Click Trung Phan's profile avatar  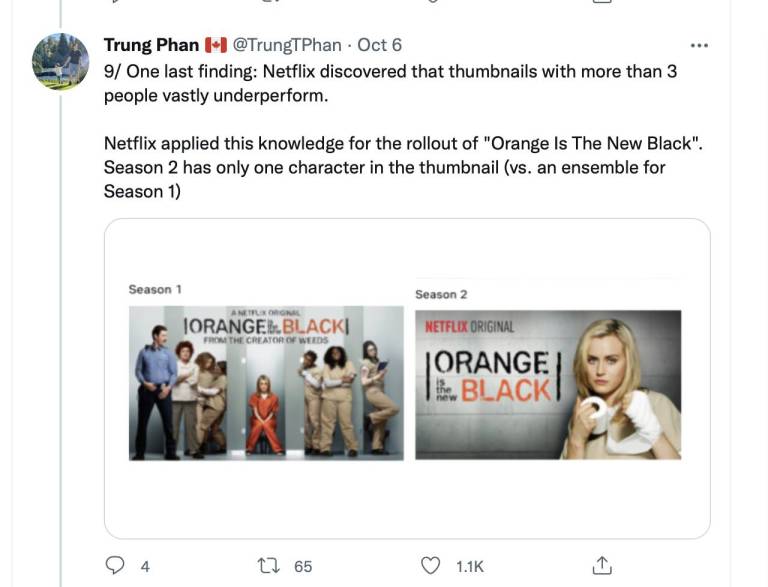click(x=61, y=62)
